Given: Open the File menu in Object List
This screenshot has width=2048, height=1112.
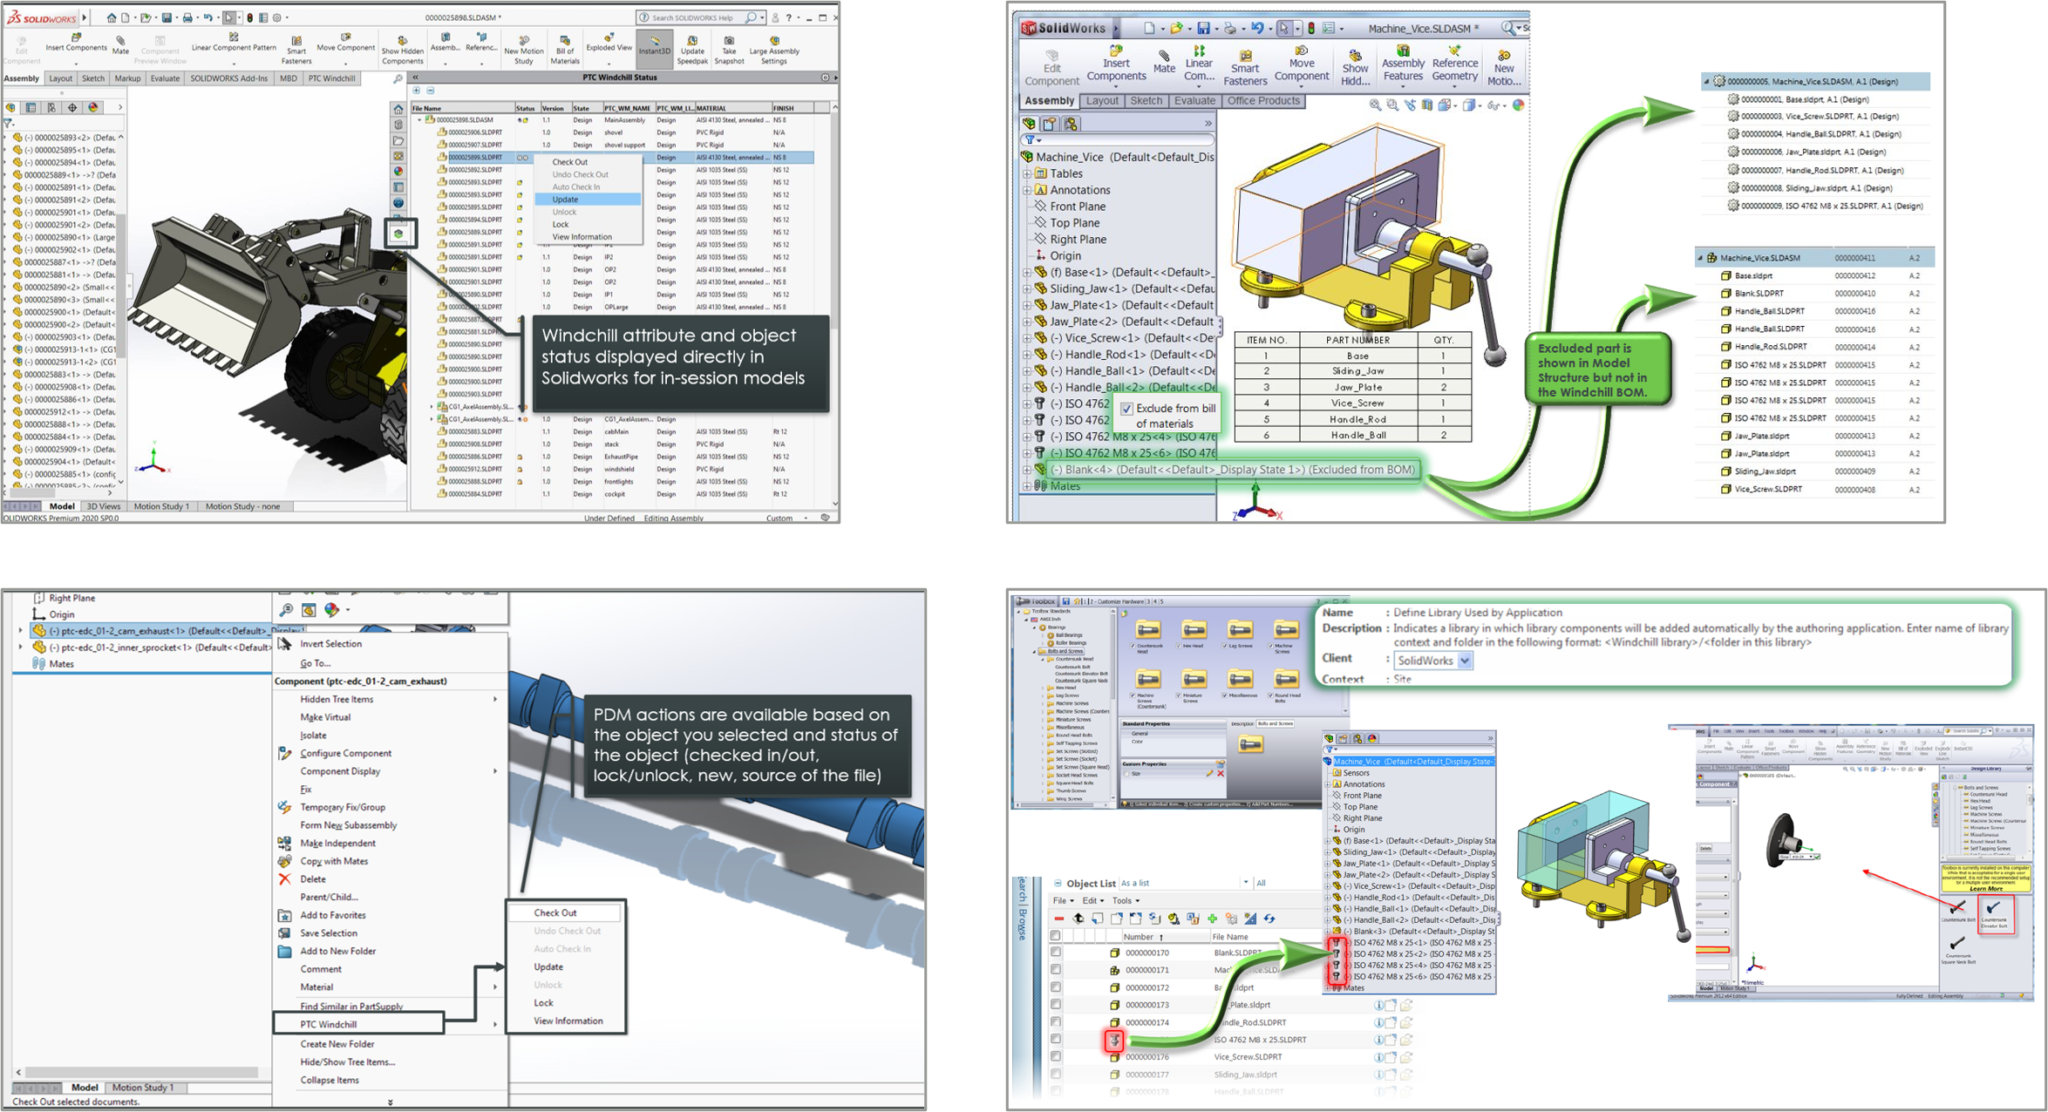Looking at the screenshot, I should coord(1060,900).
